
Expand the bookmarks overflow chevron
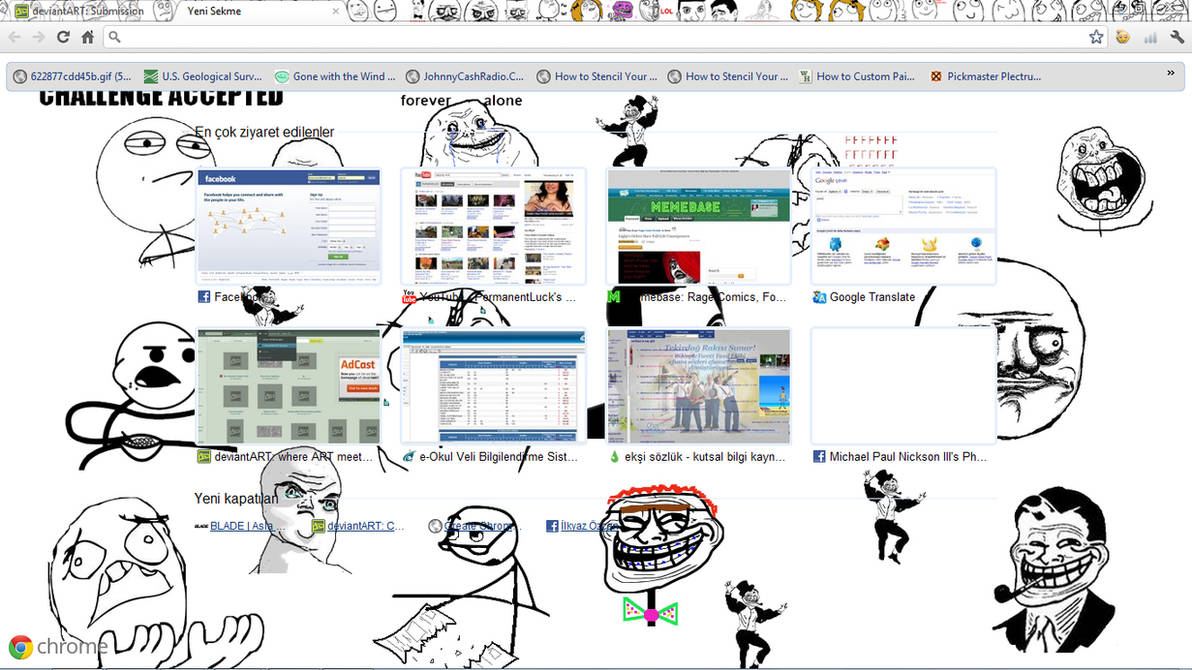[1171, 73]
